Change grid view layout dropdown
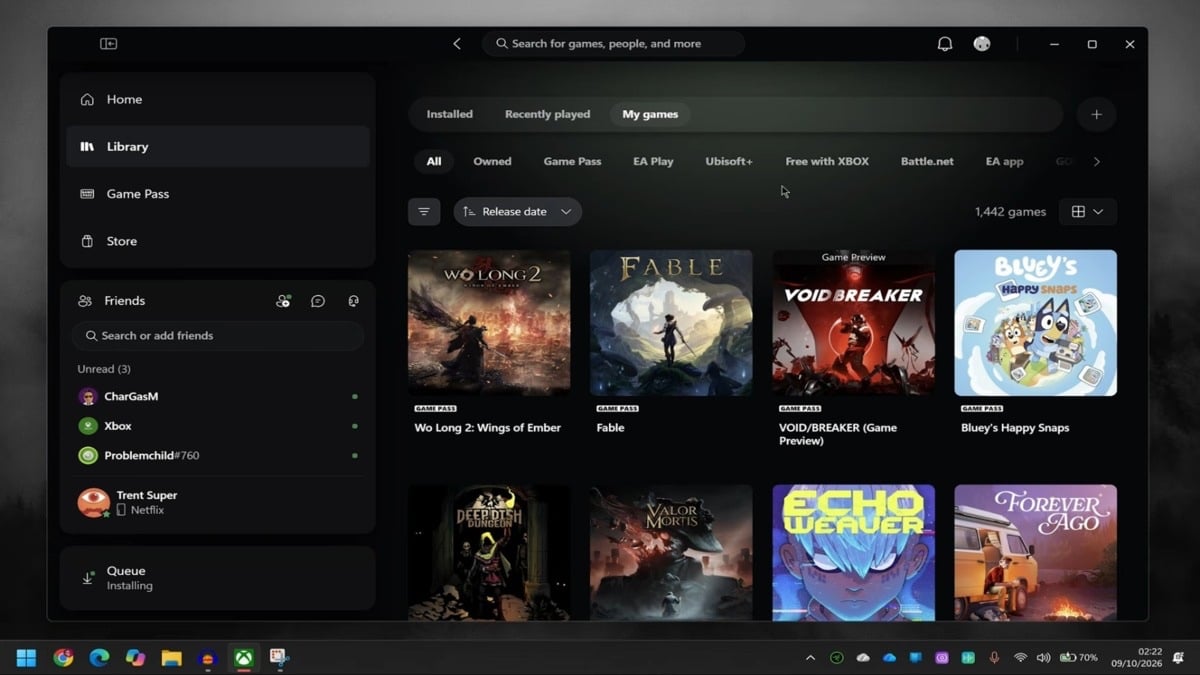This screenshot has width=1200, height=675. [1088, 212]
